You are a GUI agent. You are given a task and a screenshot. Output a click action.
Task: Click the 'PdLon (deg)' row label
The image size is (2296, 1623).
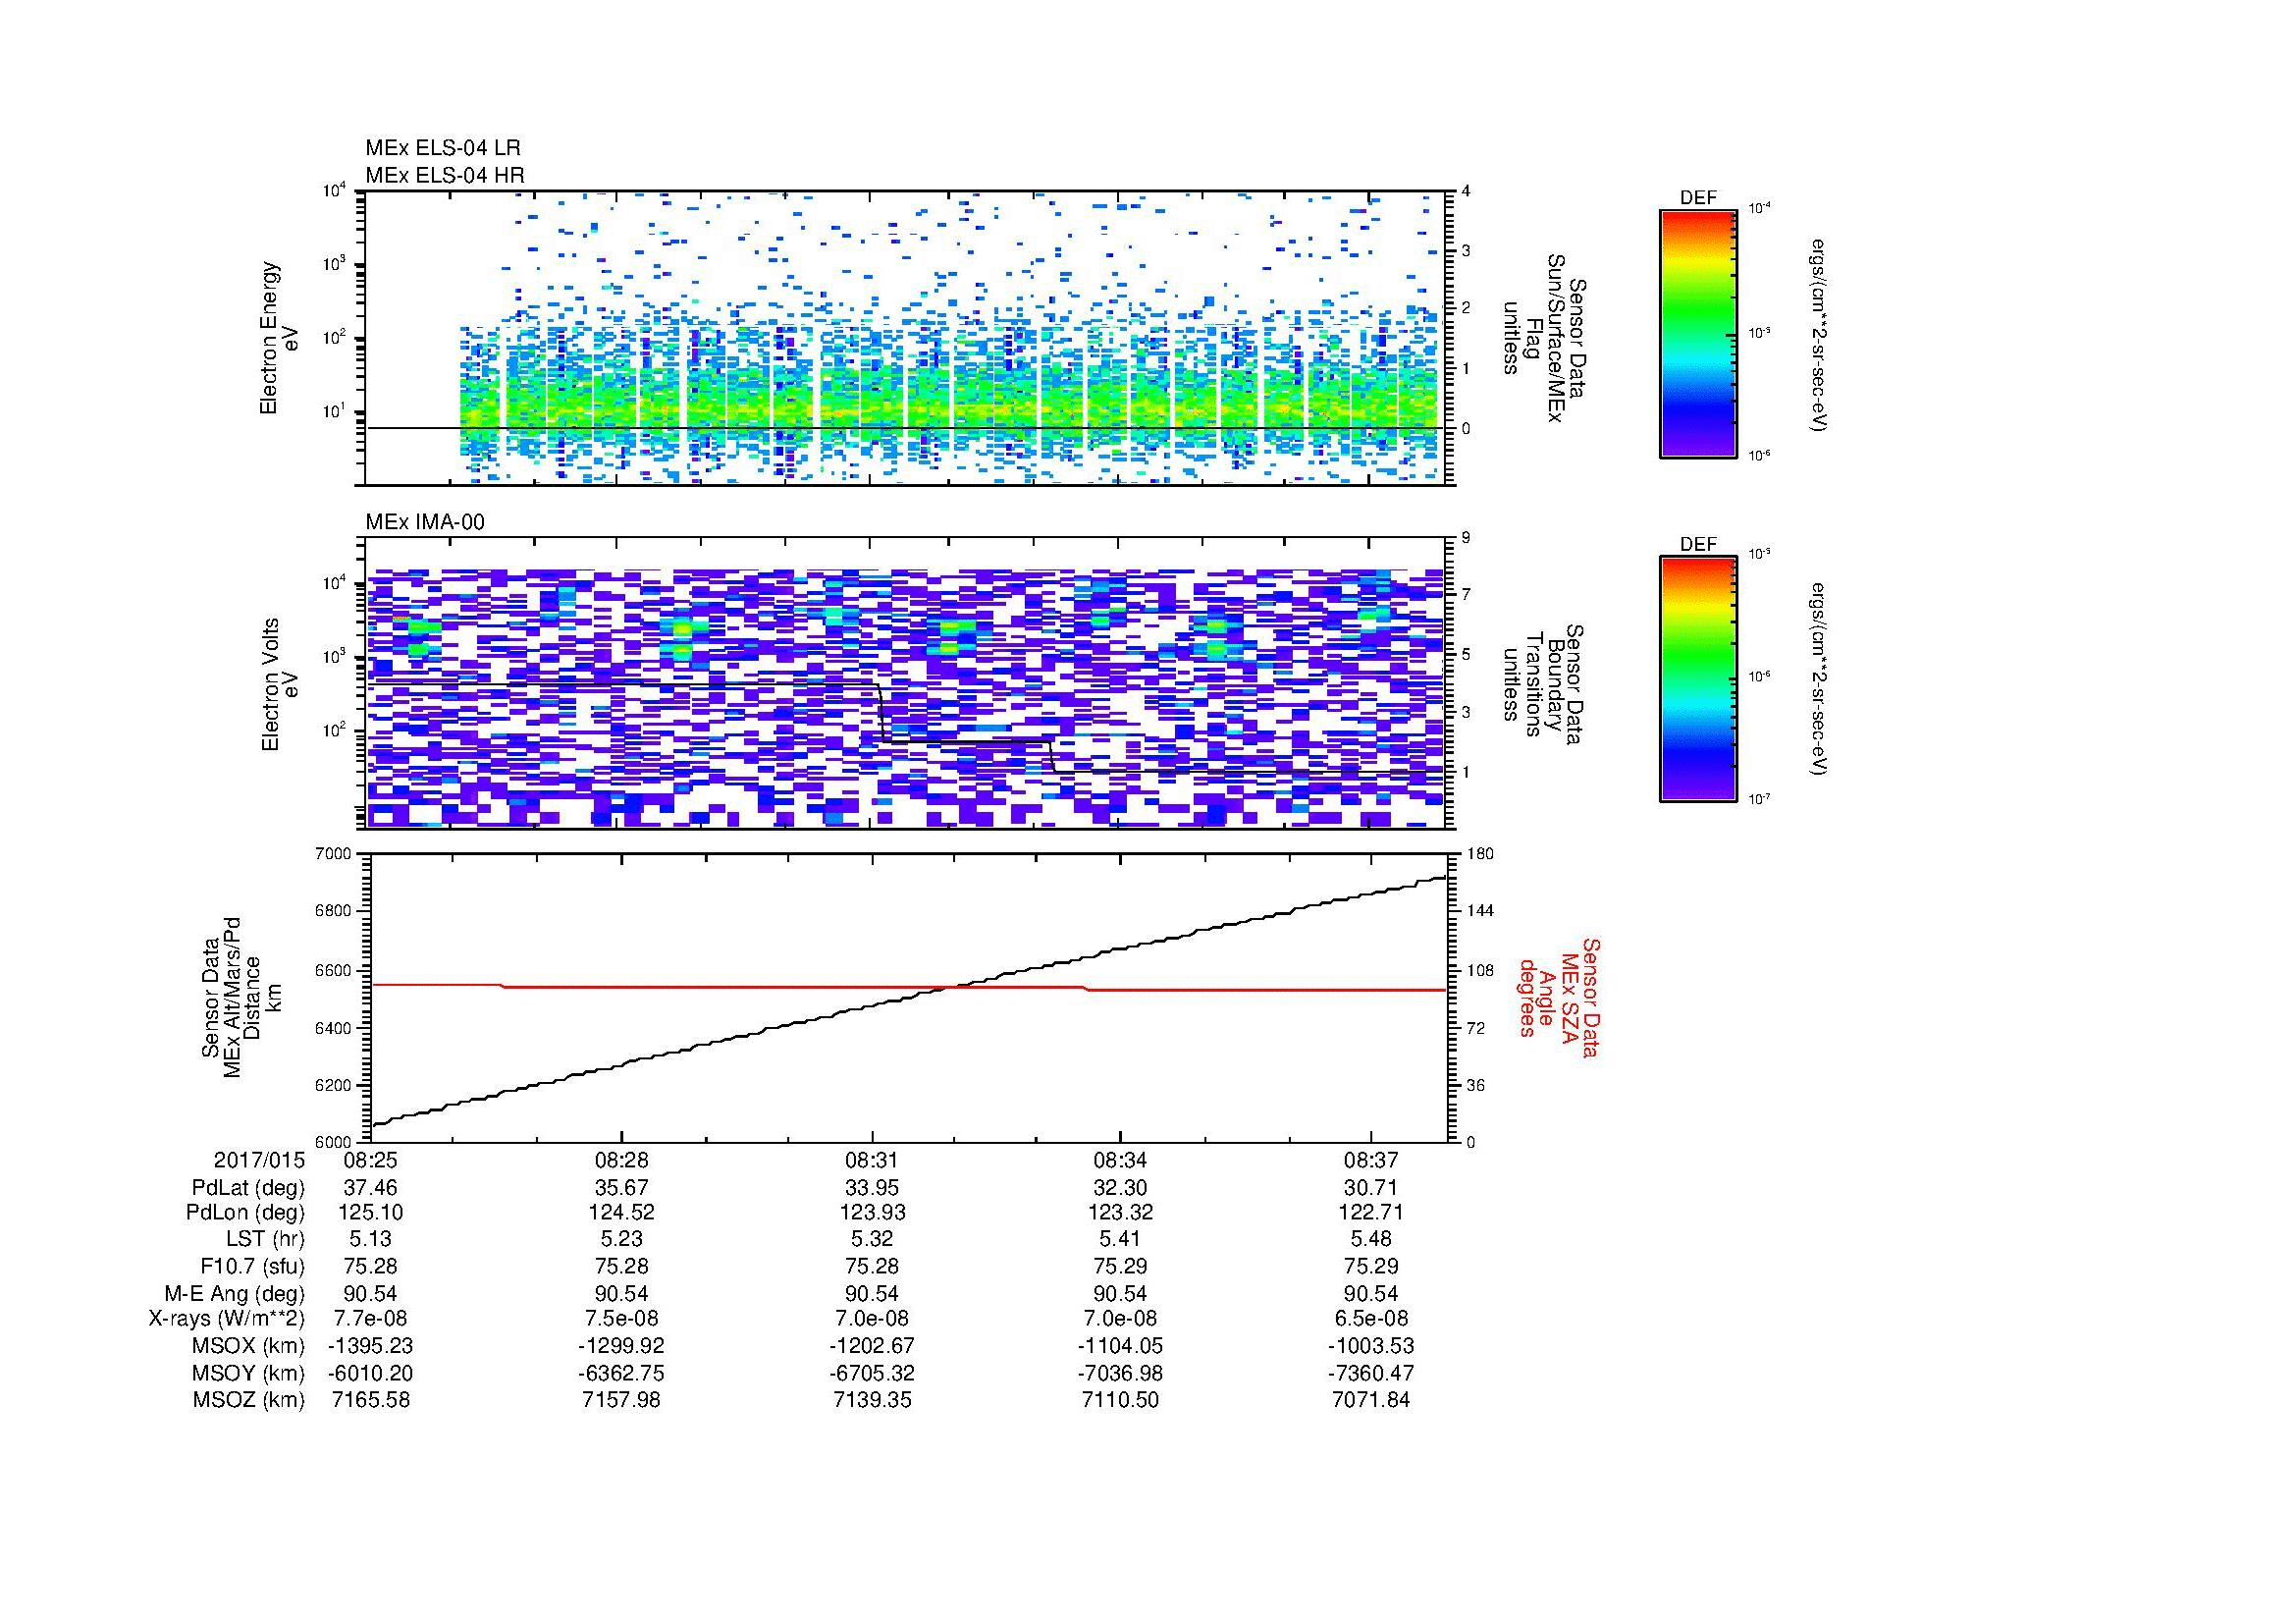tap(245, 1214)
